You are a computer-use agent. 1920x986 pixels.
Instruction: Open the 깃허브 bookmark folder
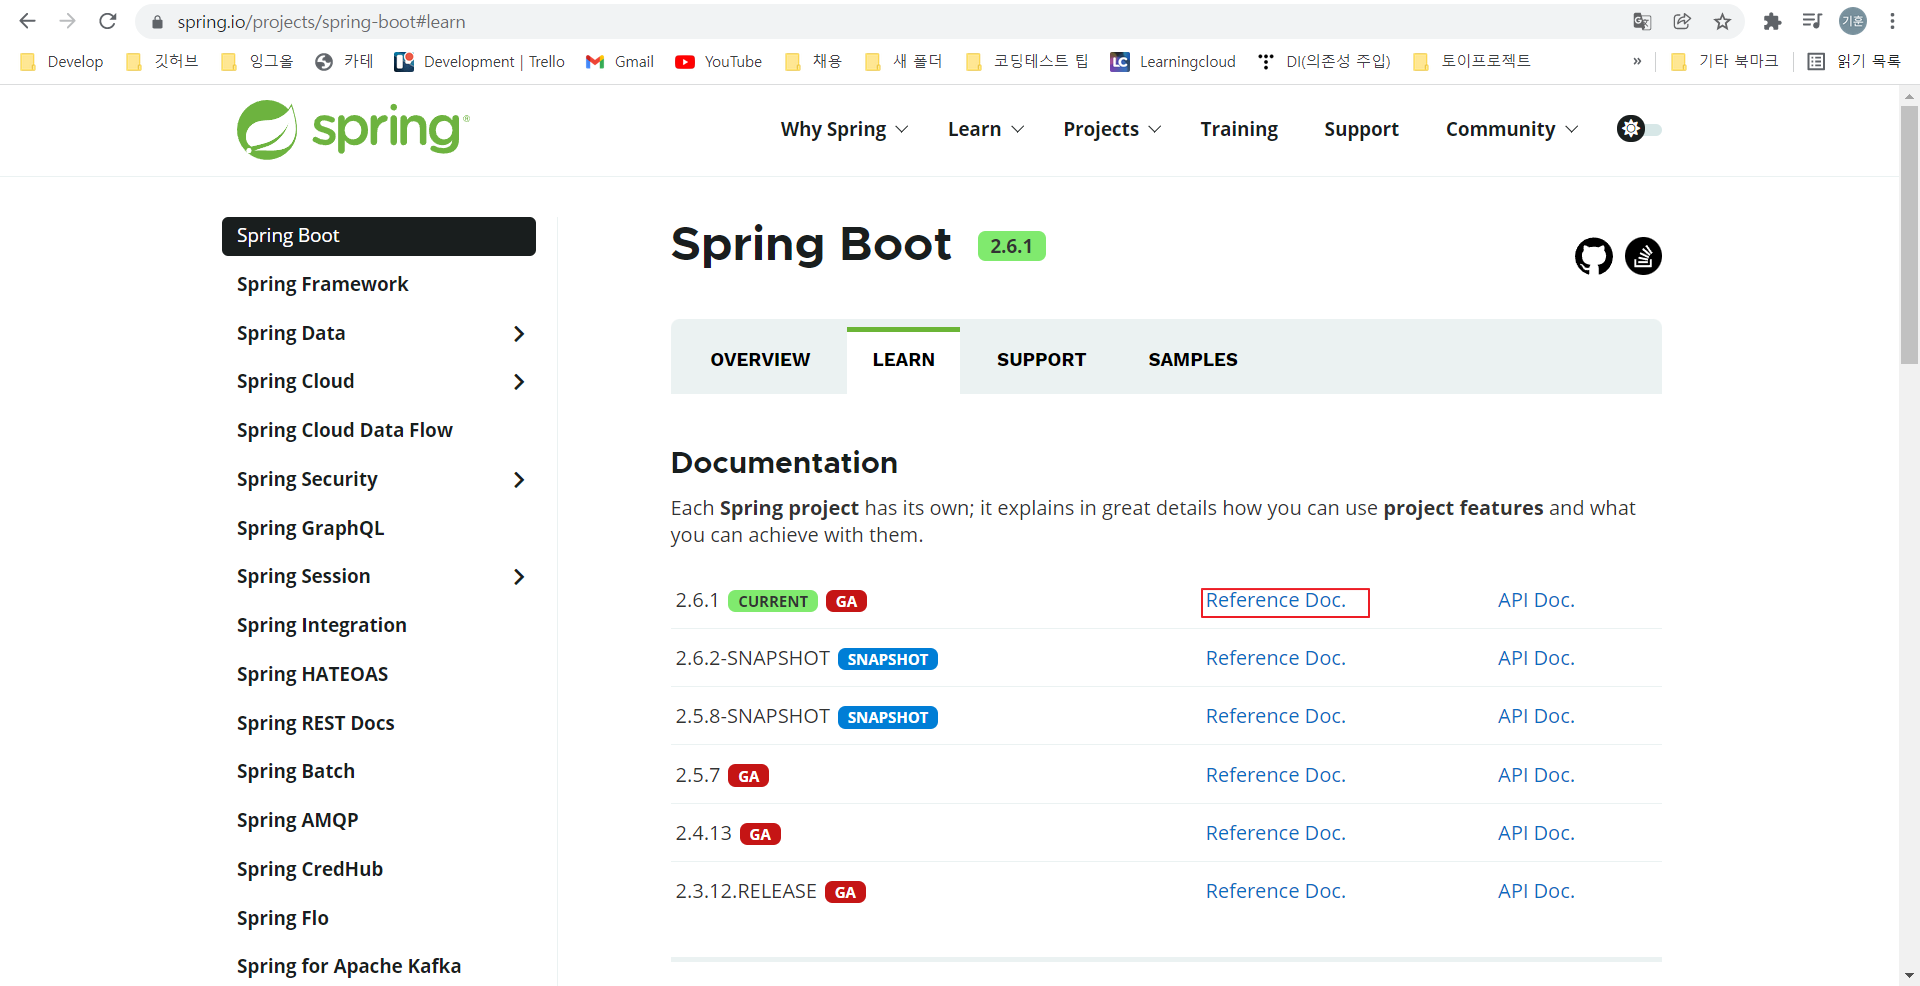[x=162, y=62]
